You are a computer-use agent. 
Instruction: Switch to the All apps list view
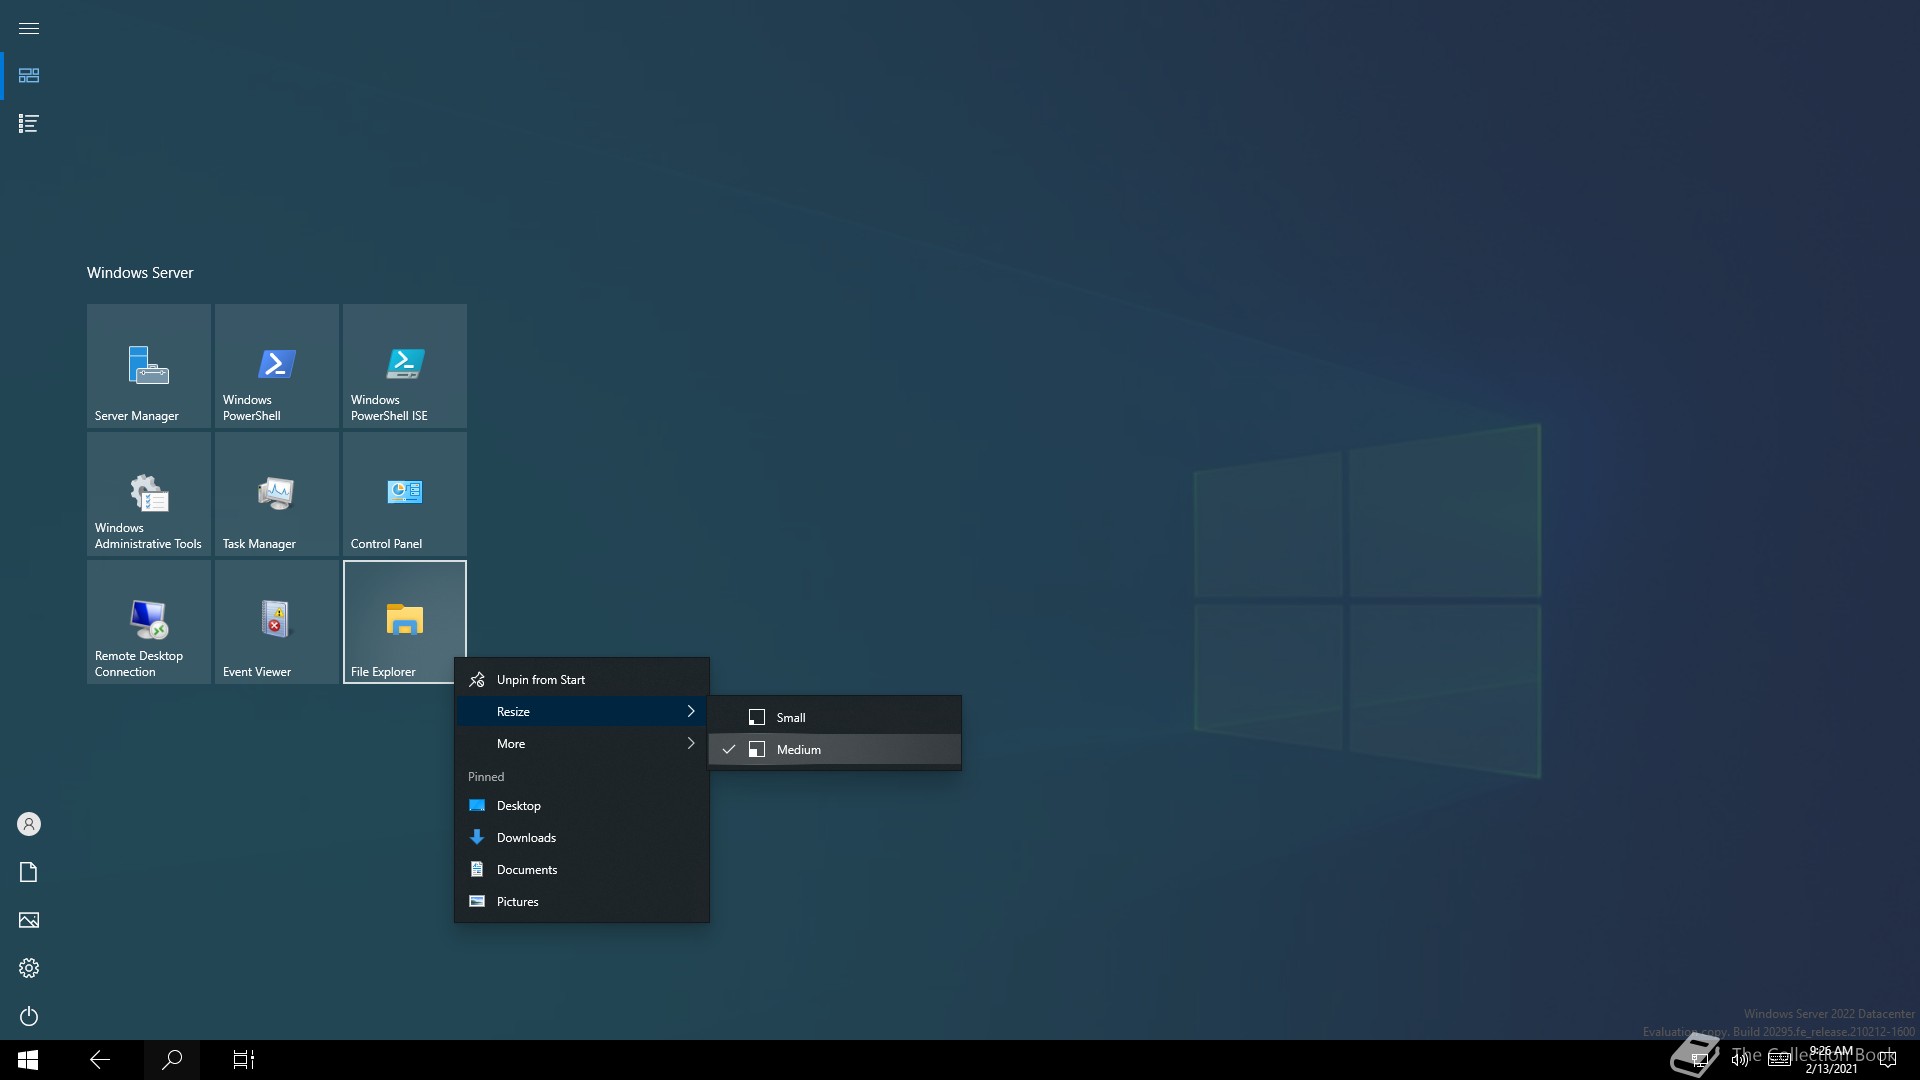29,124
